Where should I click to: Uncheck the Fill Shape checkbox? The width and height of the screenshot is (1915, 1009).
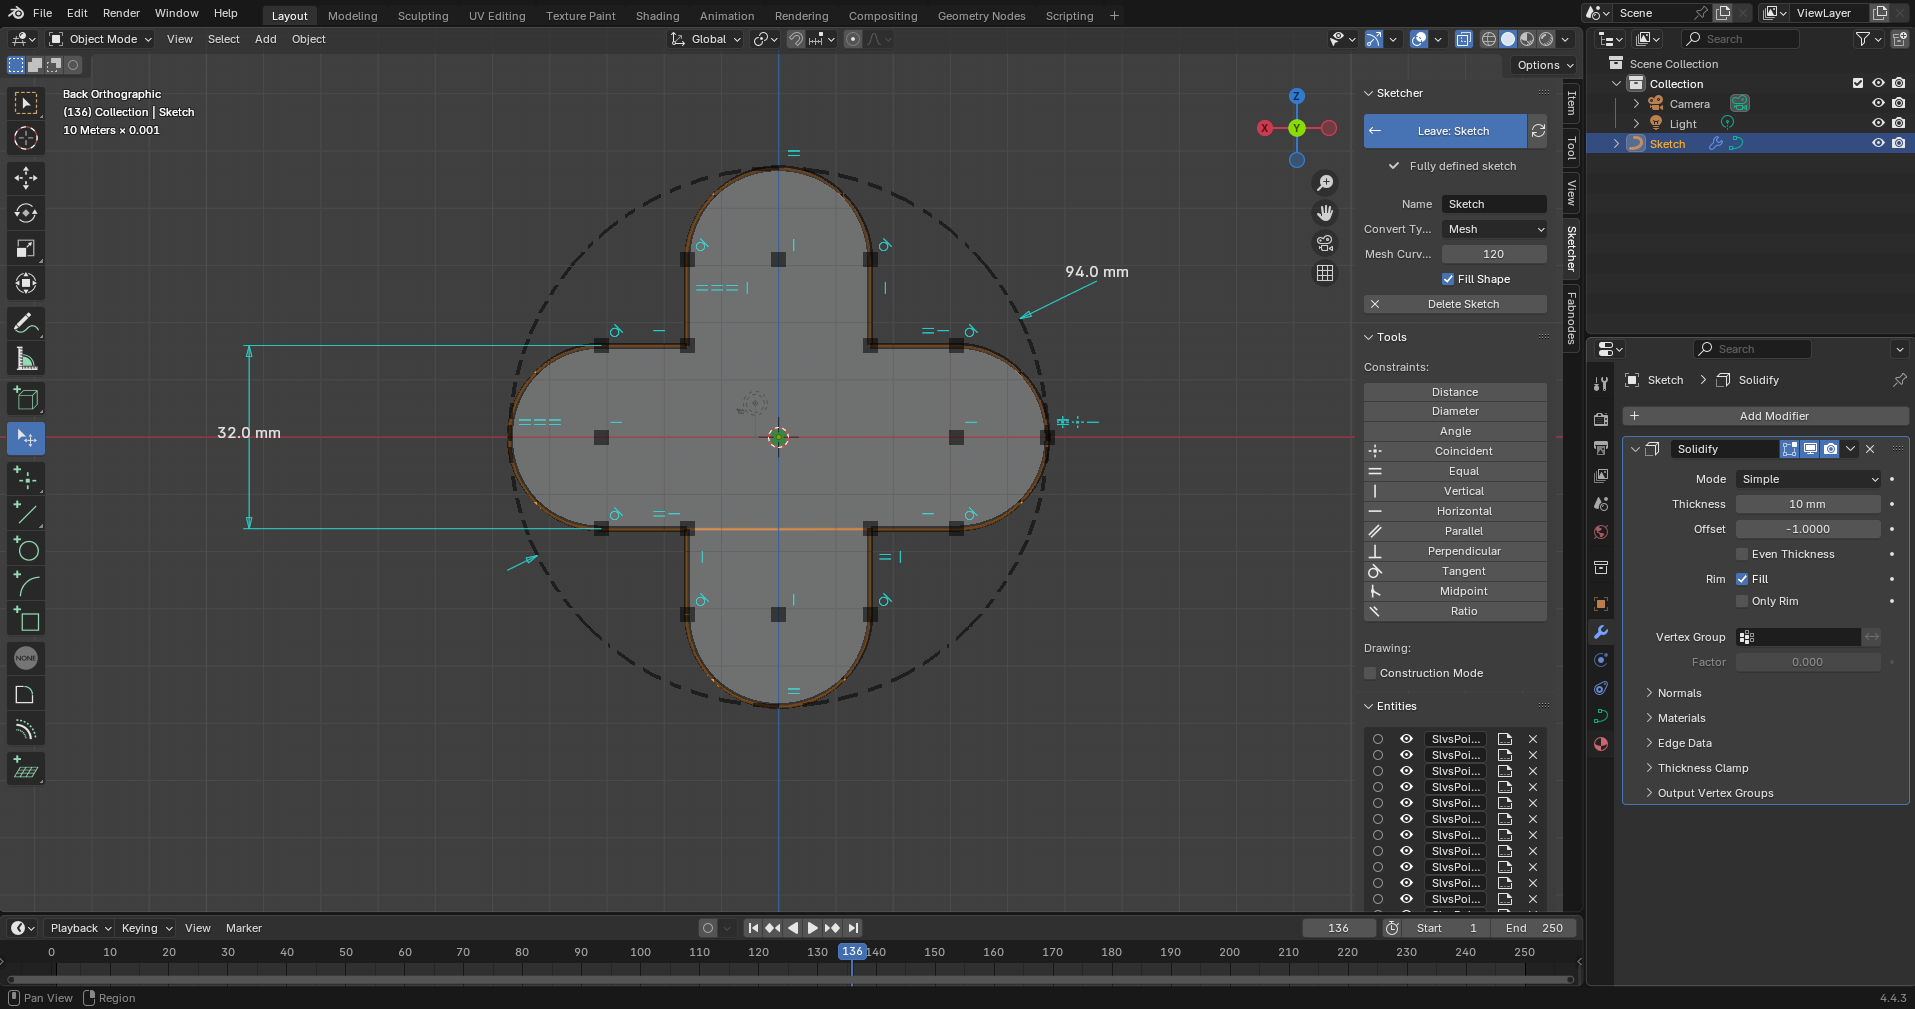click(x=1448, y=279)
